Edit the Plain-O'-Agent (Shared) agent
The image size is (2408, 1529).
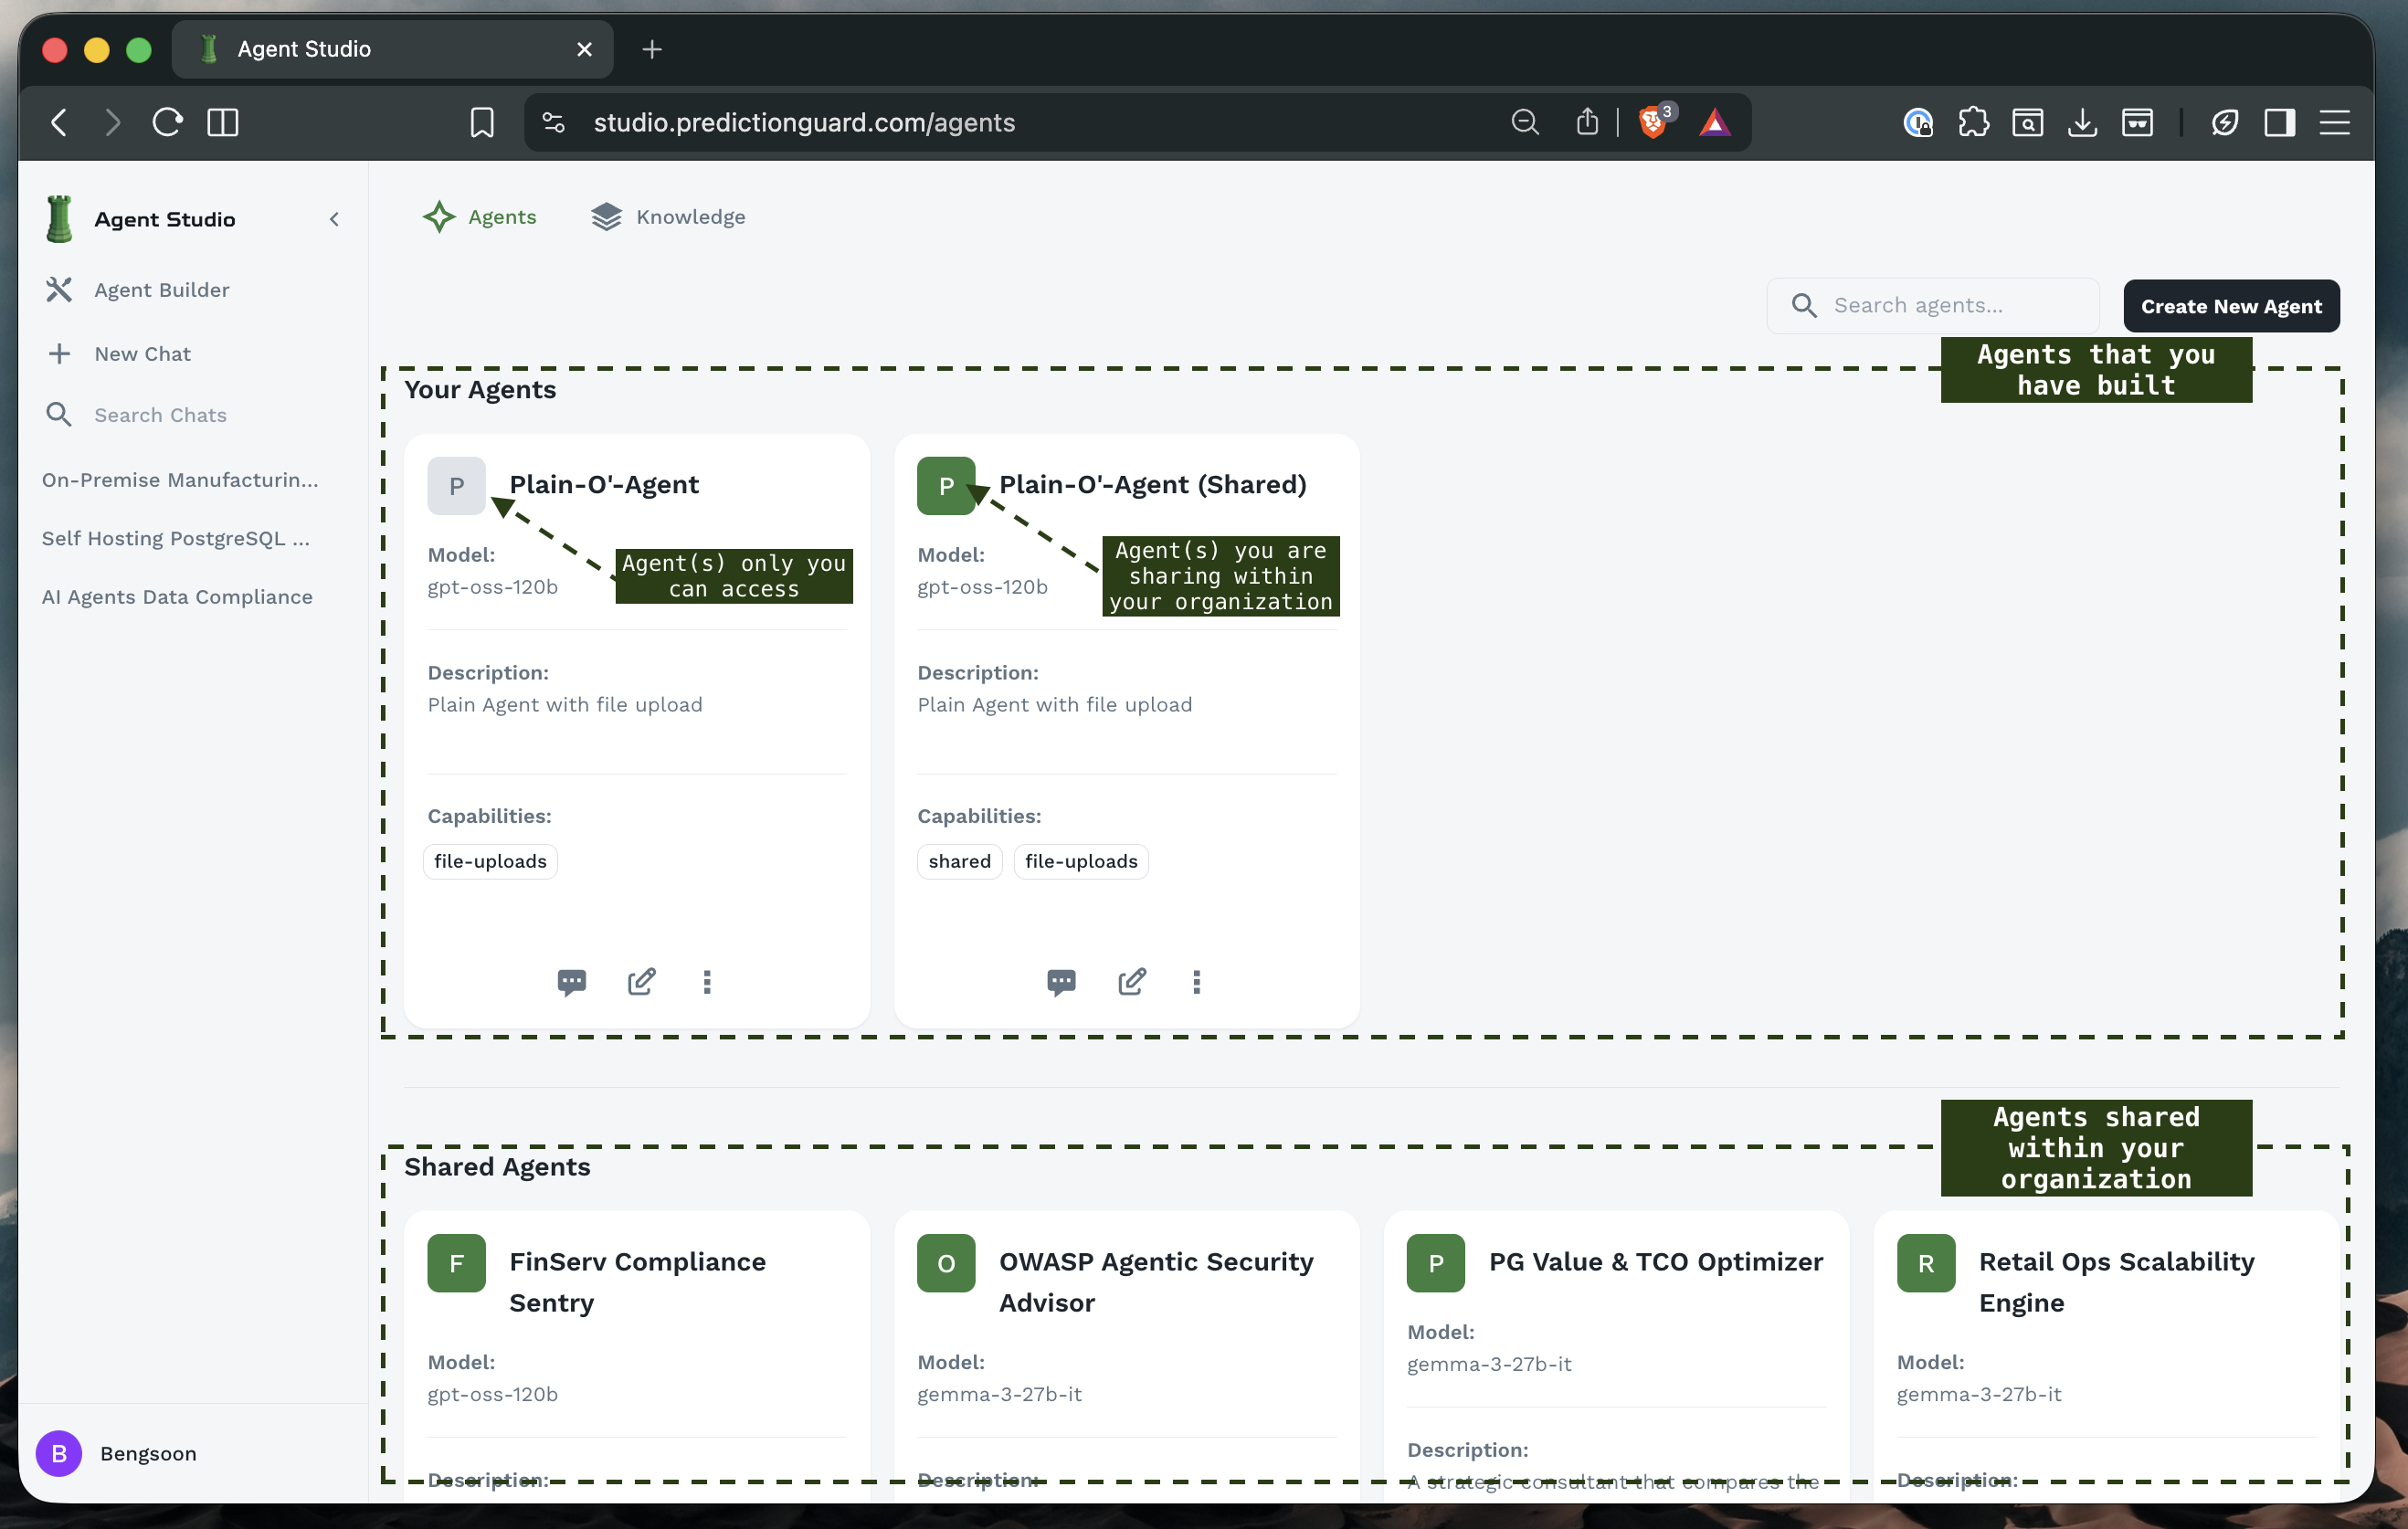[x=1131, y=982]
